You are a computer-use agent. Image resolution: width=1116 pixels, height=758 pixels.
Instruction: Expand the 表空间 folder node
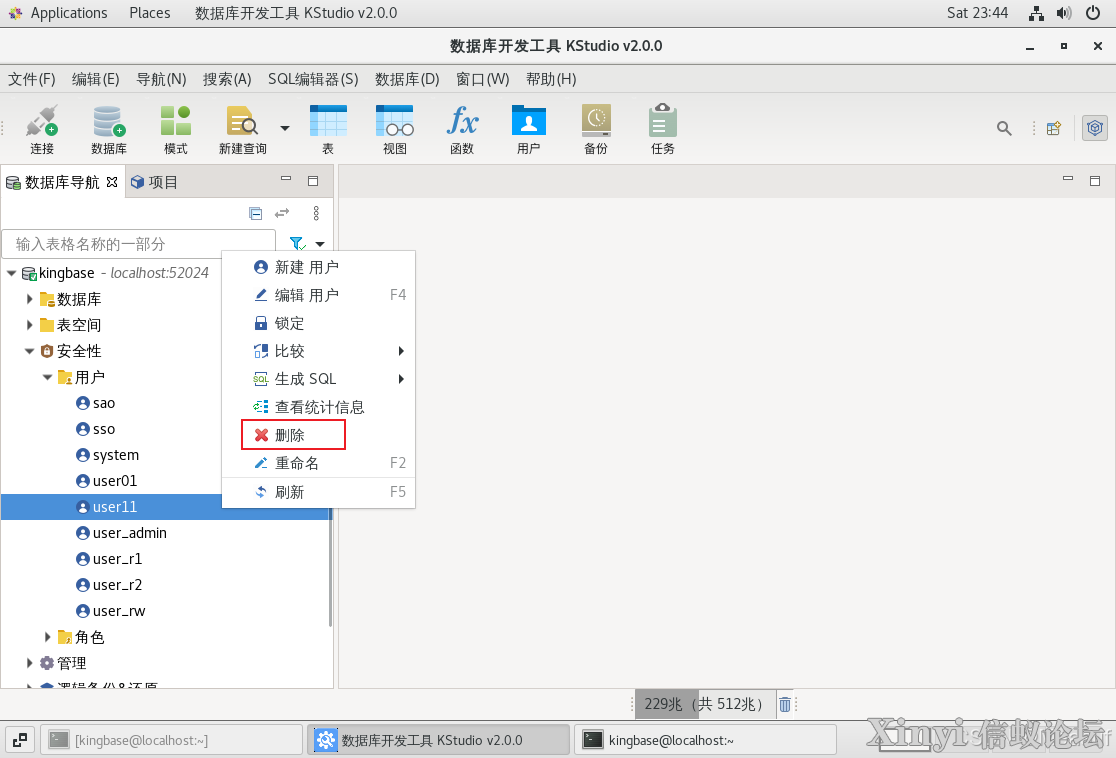[x=29, y=325]
